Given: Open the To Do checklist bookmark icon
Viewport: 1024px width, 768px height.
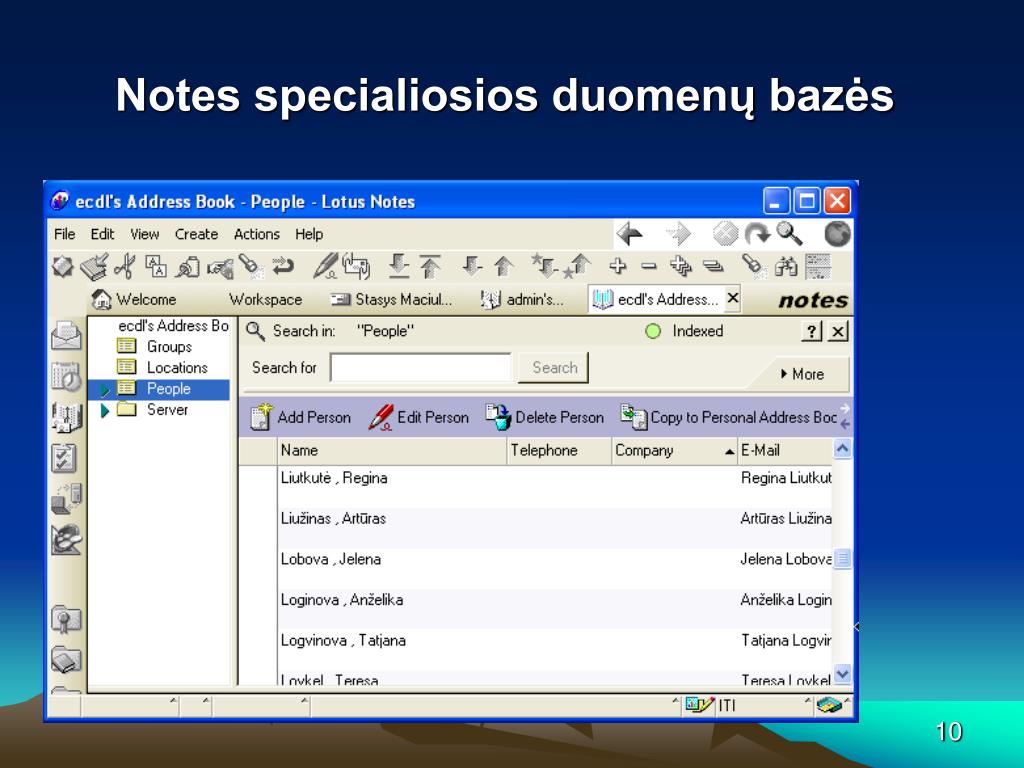Looking at the screenshot, I should point(64,458).
